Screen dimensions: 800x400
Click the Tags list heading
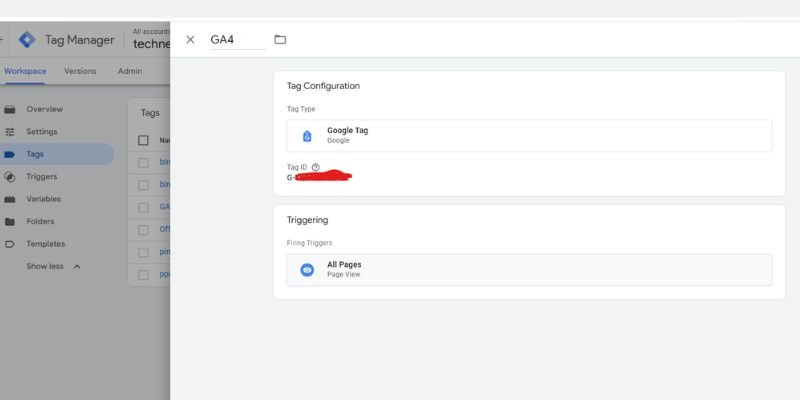150,113
